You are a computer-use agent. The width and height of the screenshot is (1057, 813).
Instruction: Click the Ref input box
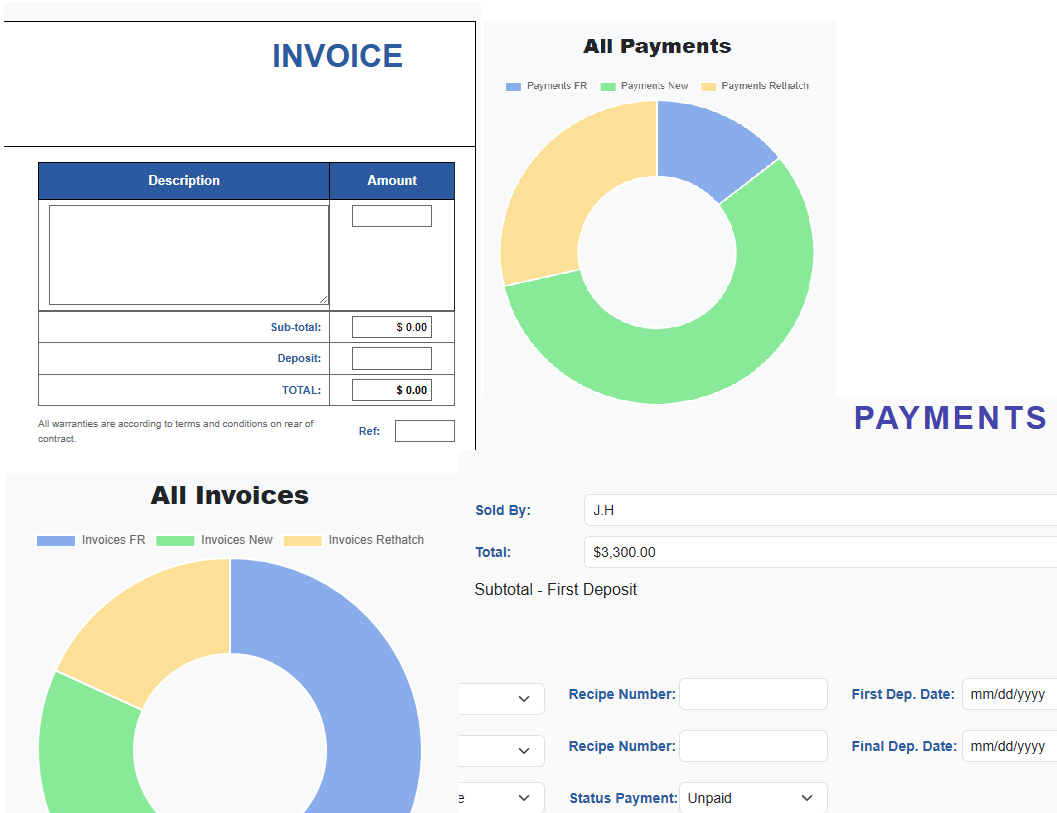[x=424, y=431]
